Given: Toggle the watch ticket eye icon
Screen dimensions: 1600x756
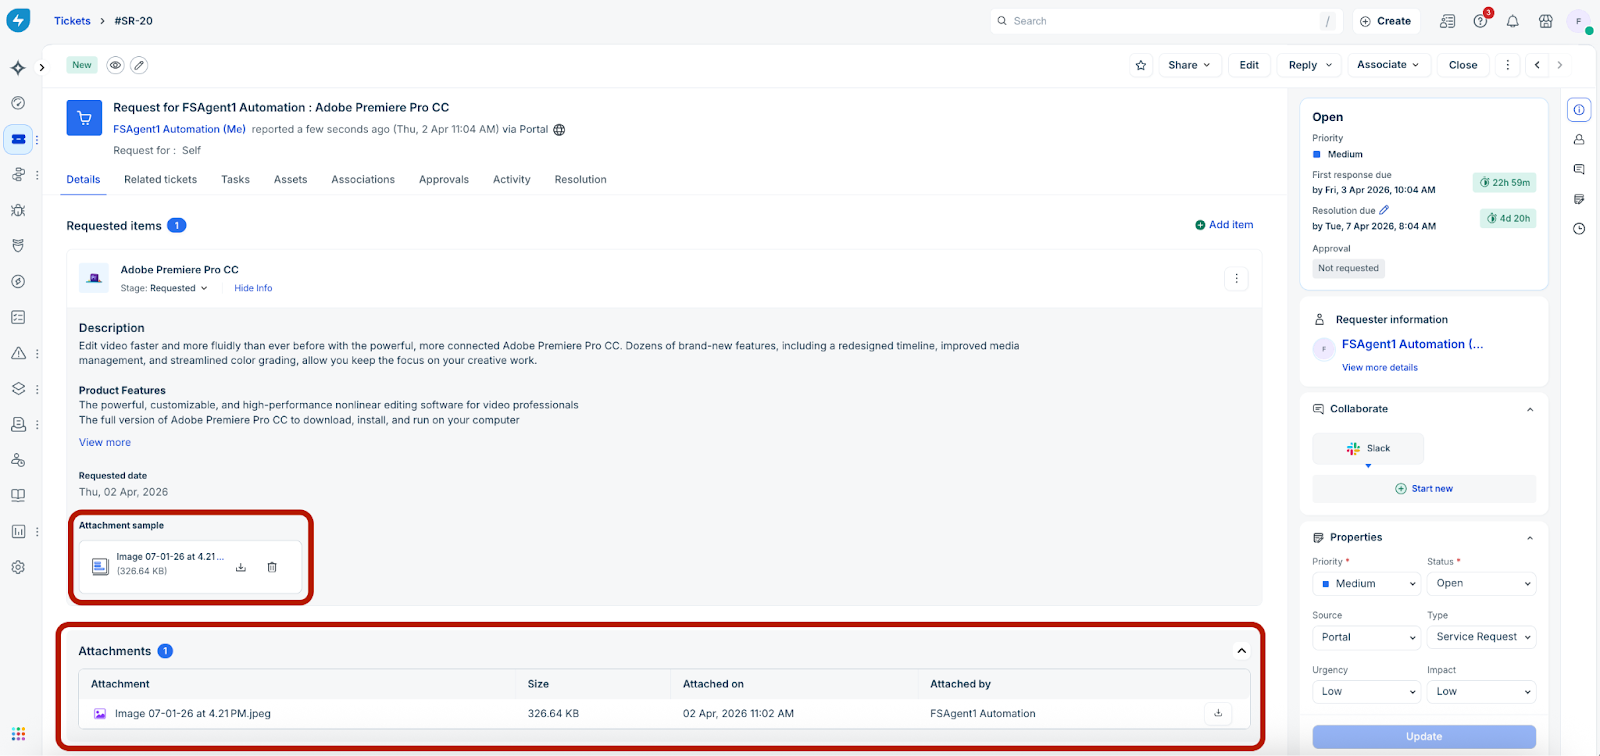Looking at the screenshot, I should coord(116,65).
